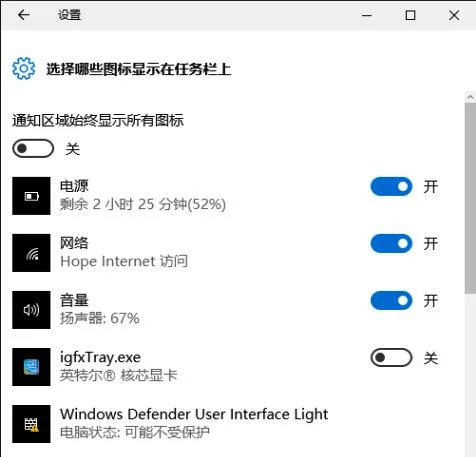
Task: Click the 电源 battery icon
Action: point(31,196)
